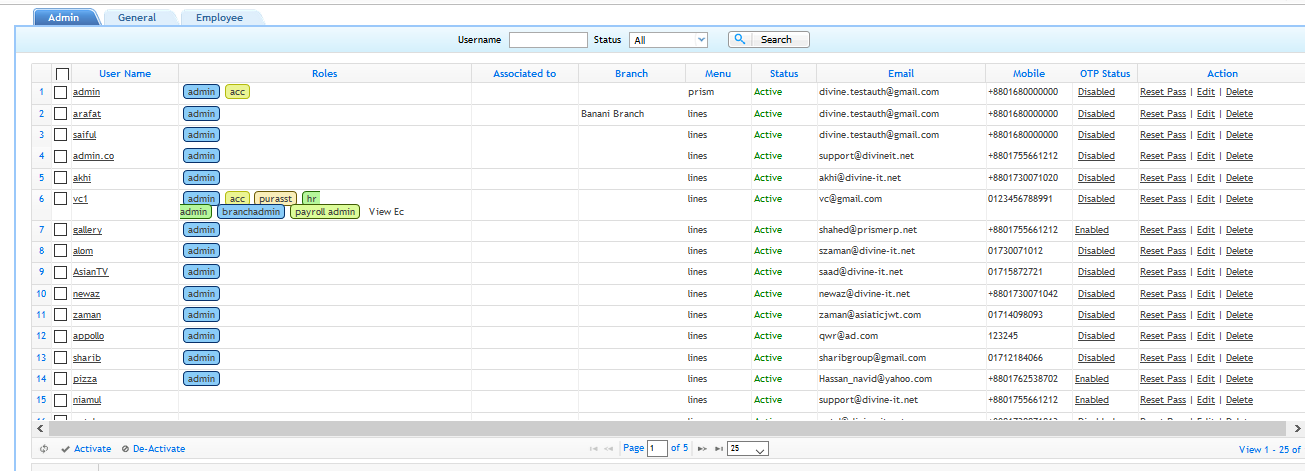Open the username link AsianTV
Image resolution: width=1305 pixels, height=471 pixels.
91,272
